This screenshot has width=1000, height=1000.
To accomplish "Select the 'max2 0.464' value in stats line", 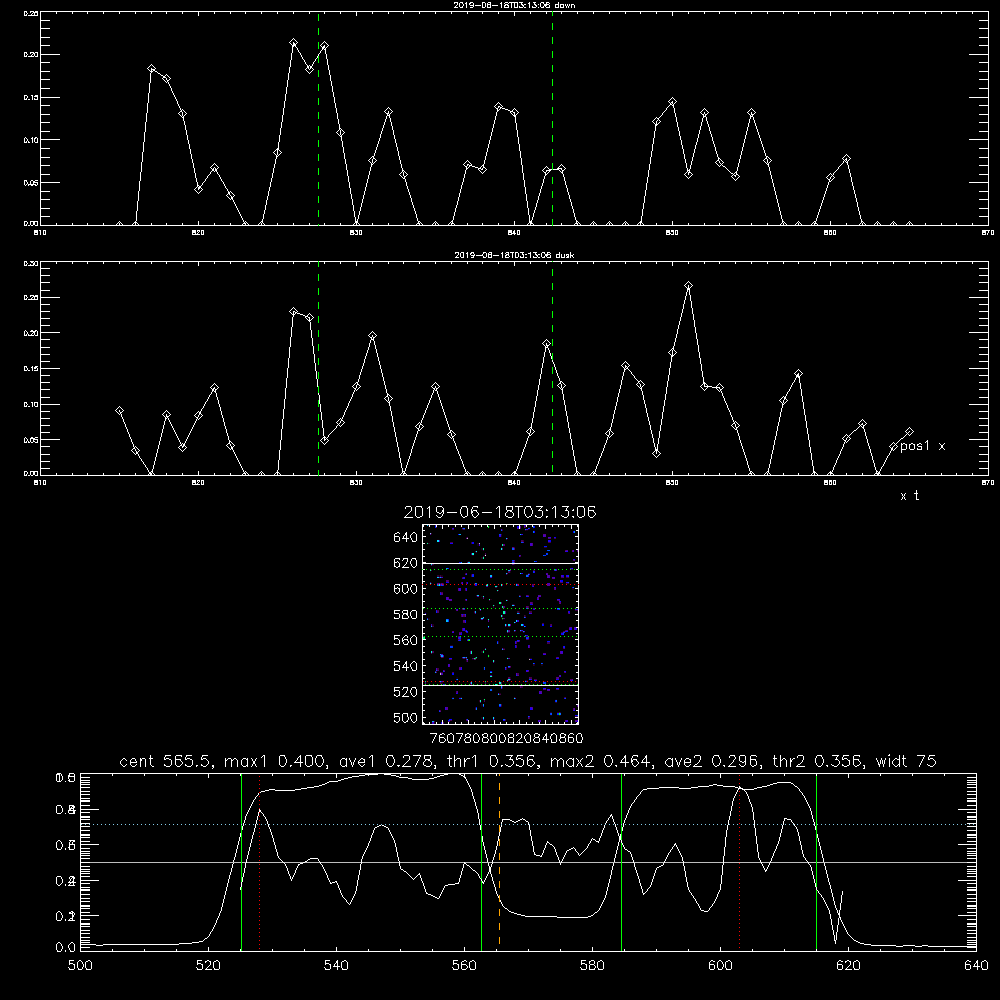I will [x=603, y=761].
